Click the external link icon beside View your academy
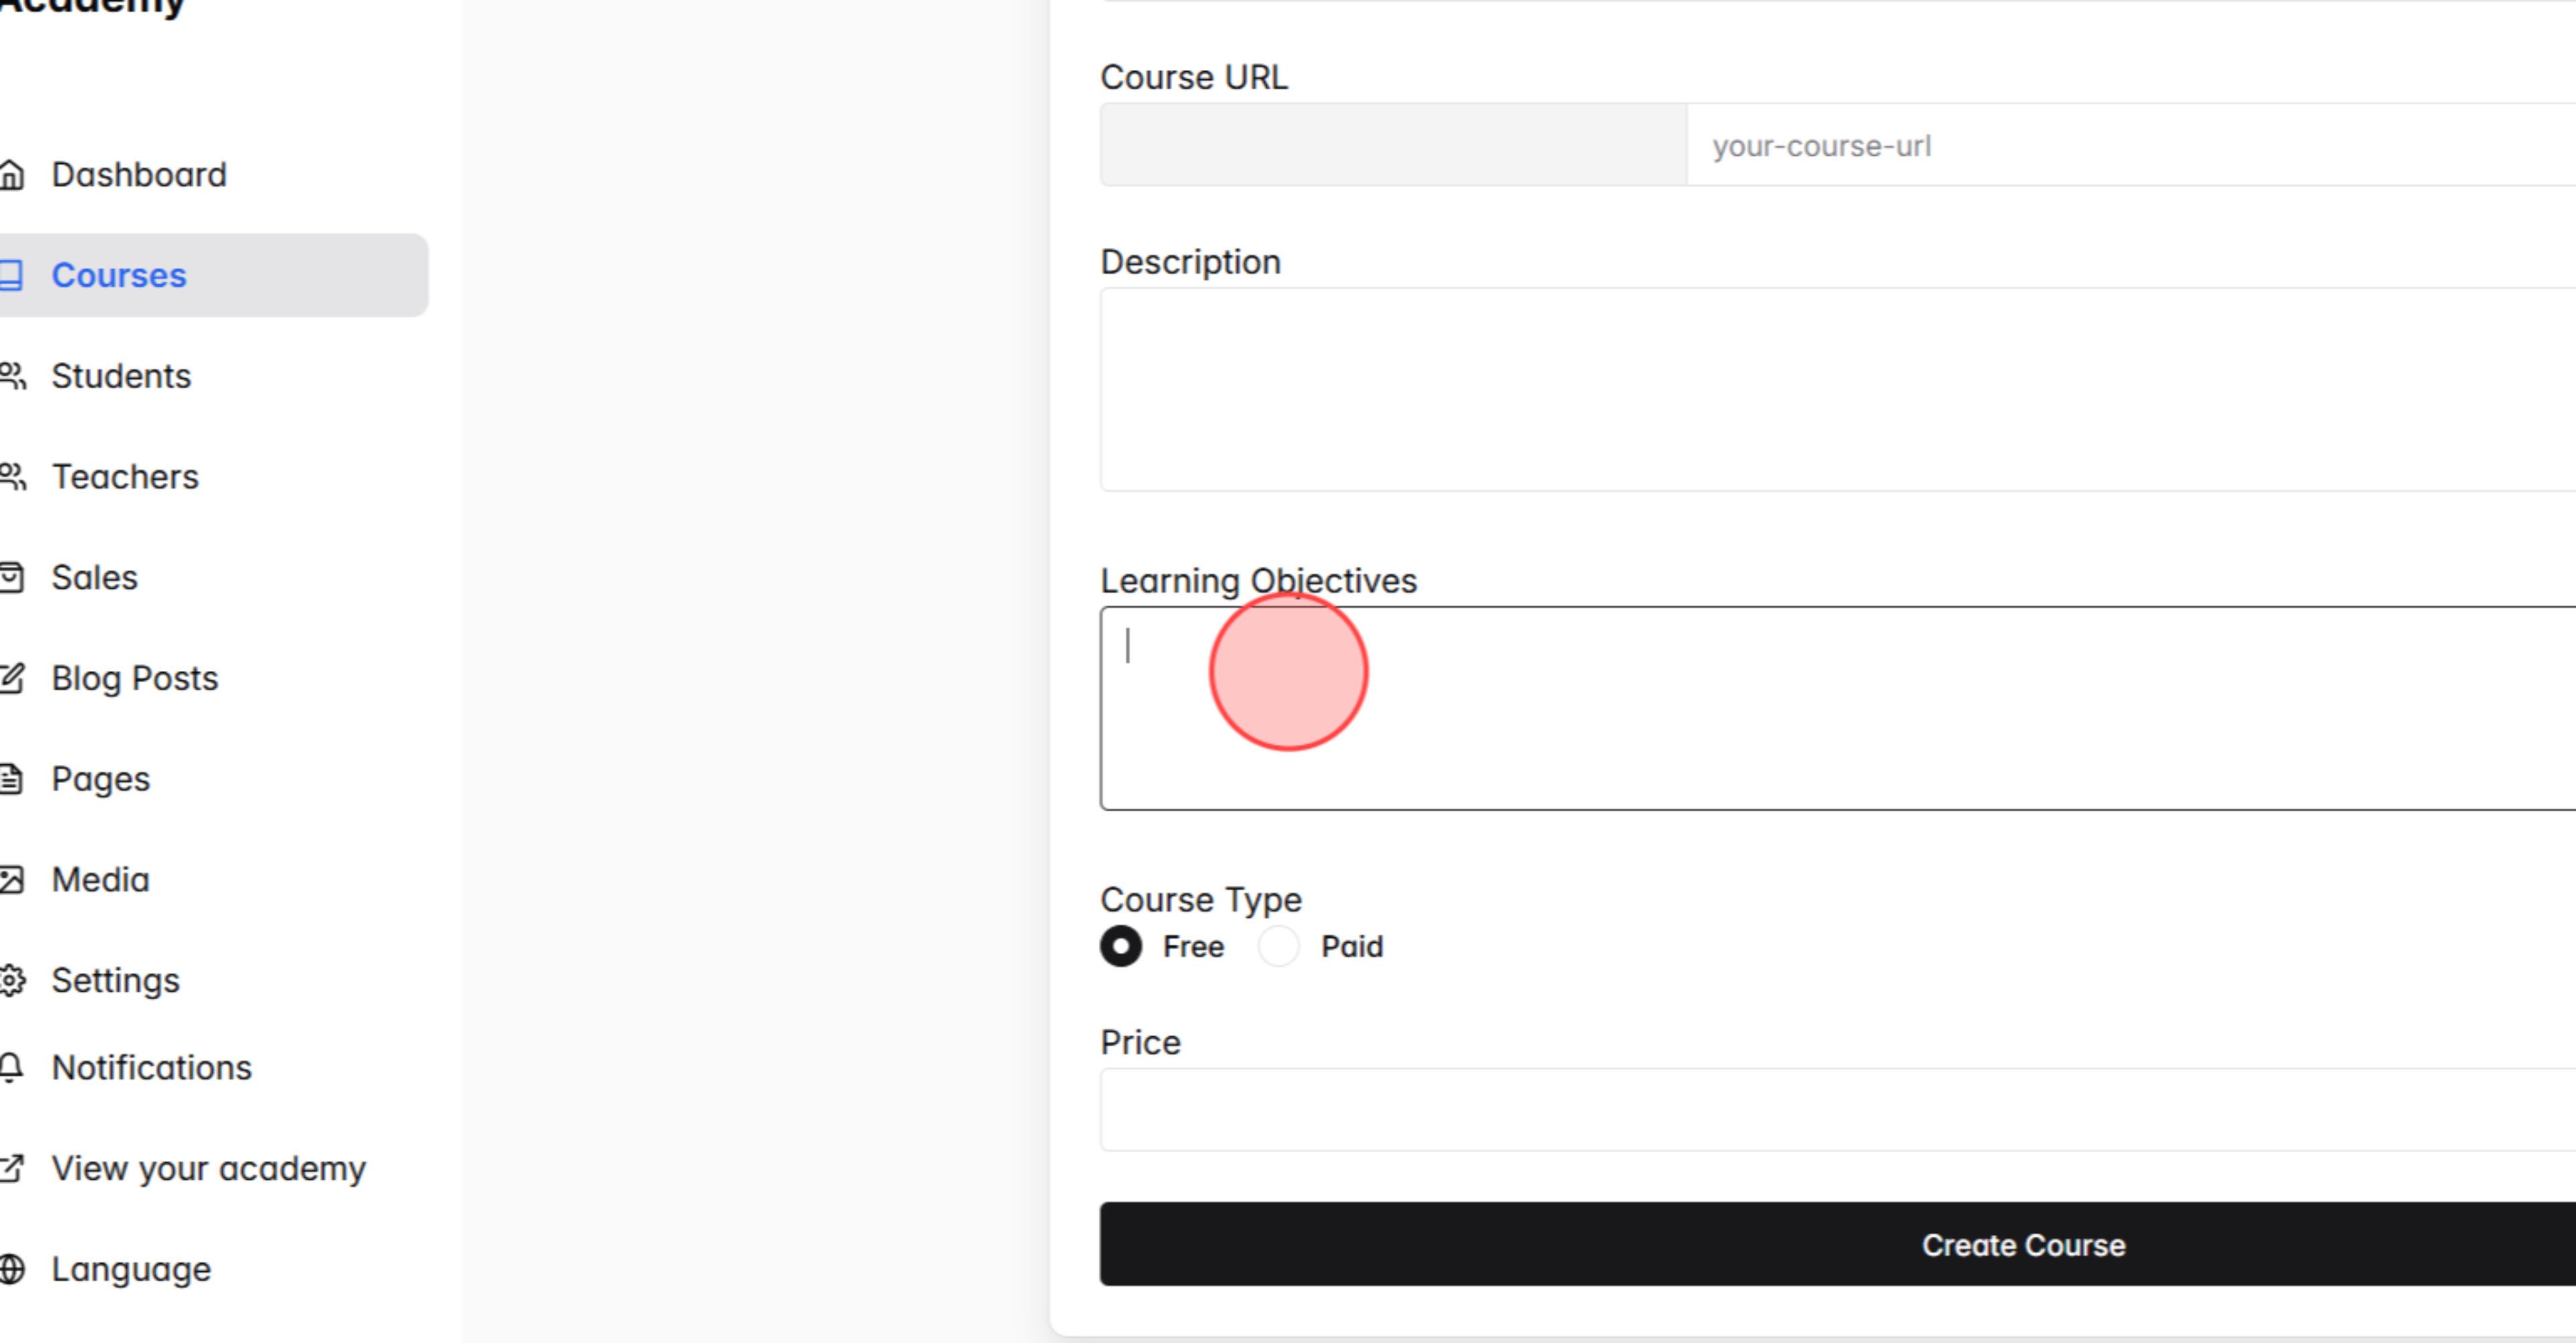Screen dimensions: 2576x1343 [x=13, y=1168]
